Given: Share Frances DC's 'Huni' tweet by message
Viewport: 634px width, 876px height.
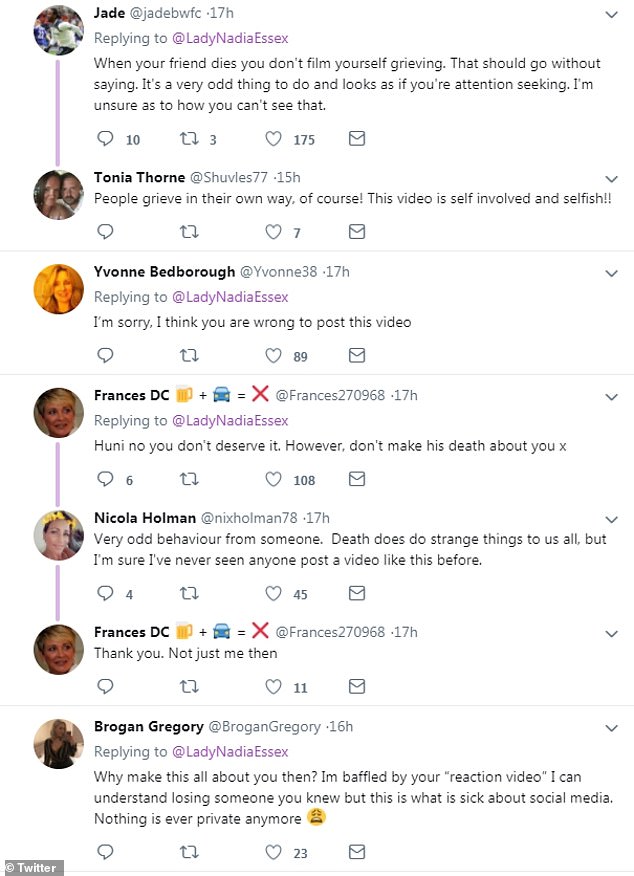Looking at the screenshot, I should click(x=356, y=479).
